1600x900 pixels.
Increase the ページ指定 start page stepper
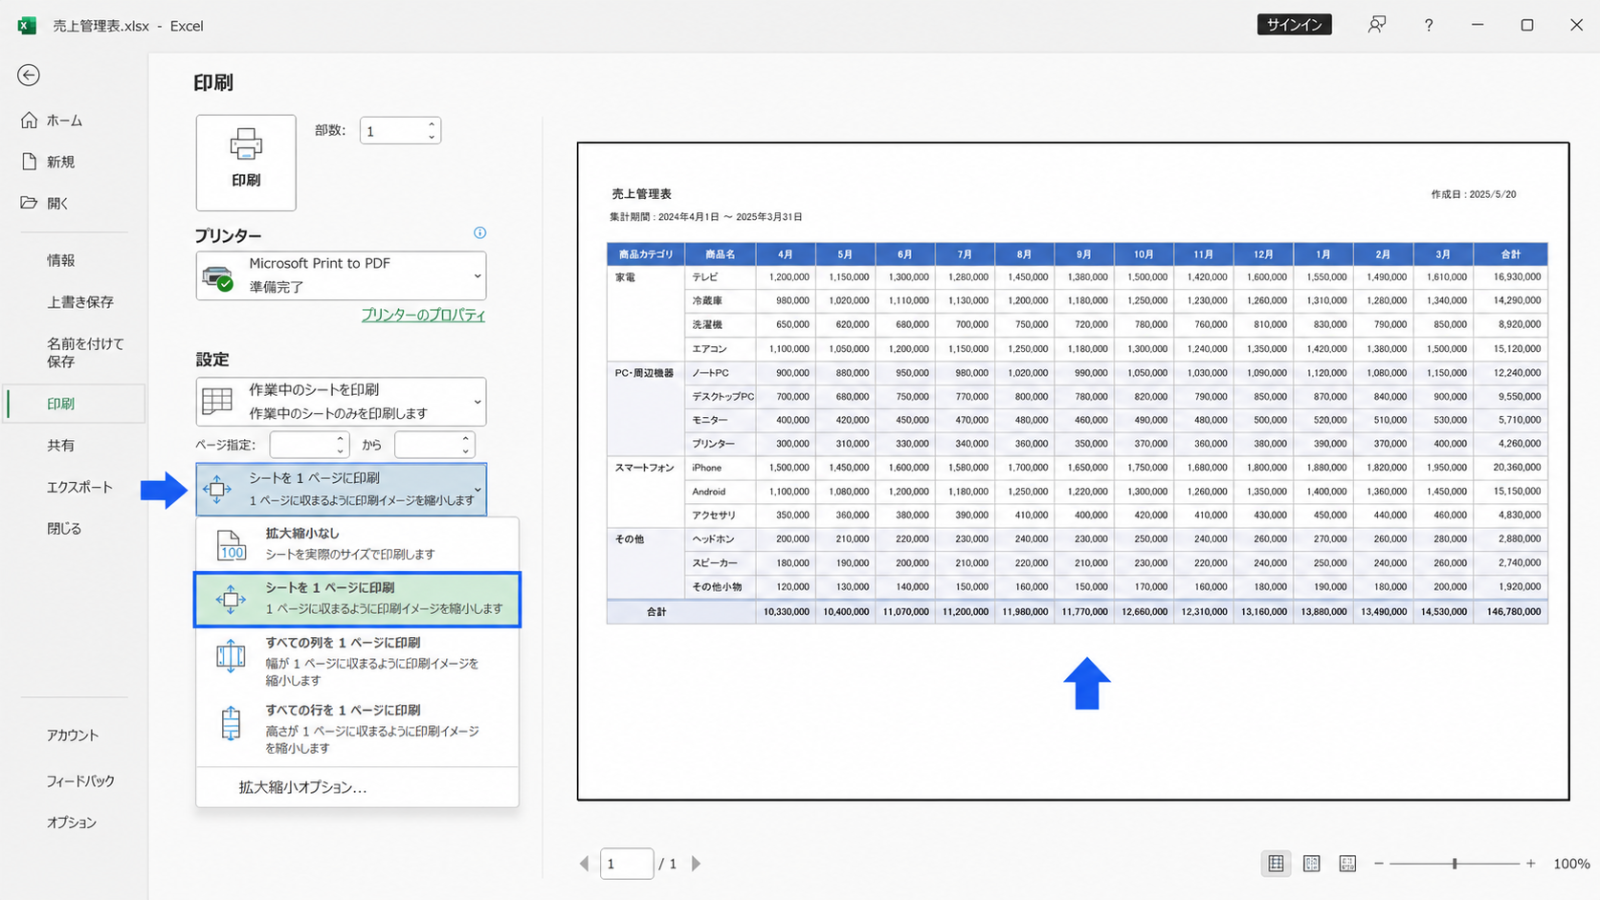(340, 438)
